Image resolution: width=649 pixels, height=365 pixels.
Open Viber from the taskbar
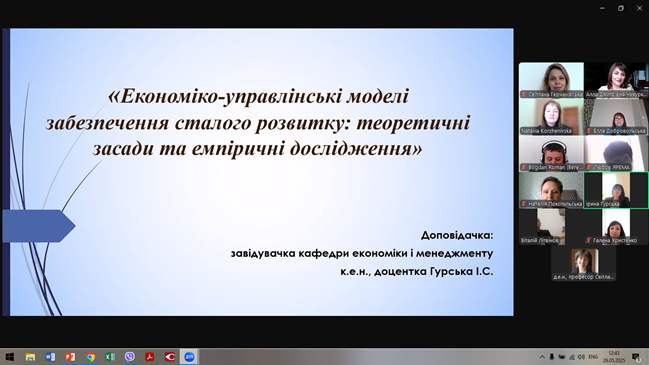pos(130,357)
